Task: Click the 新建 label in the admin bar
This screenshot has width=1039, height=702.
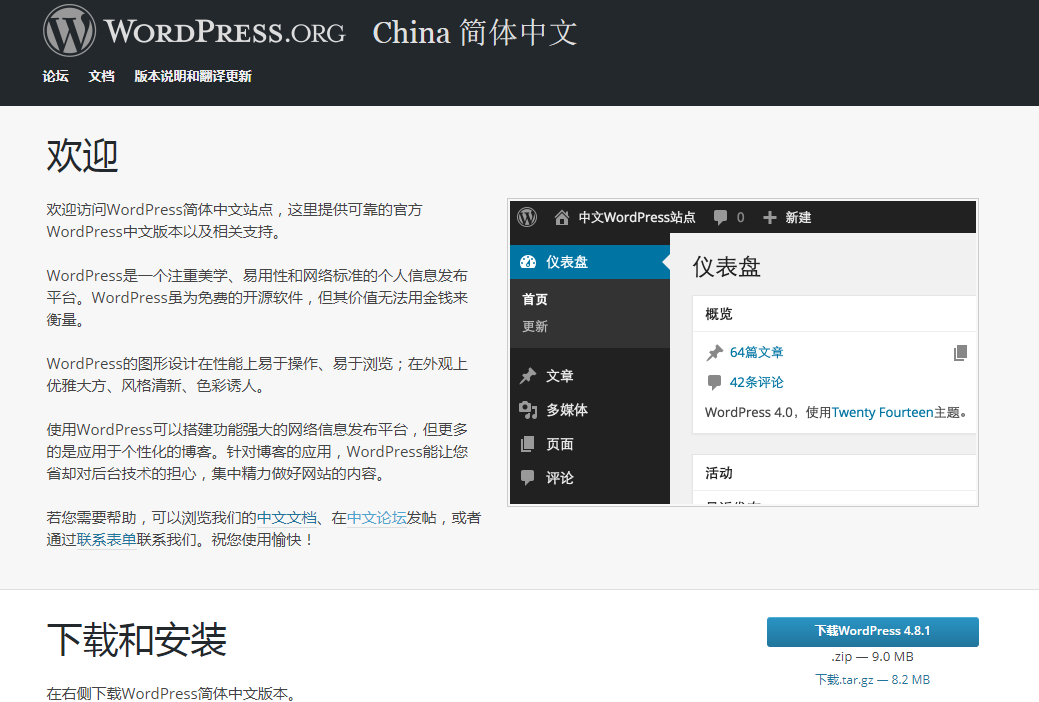Action: coord(798,217)
